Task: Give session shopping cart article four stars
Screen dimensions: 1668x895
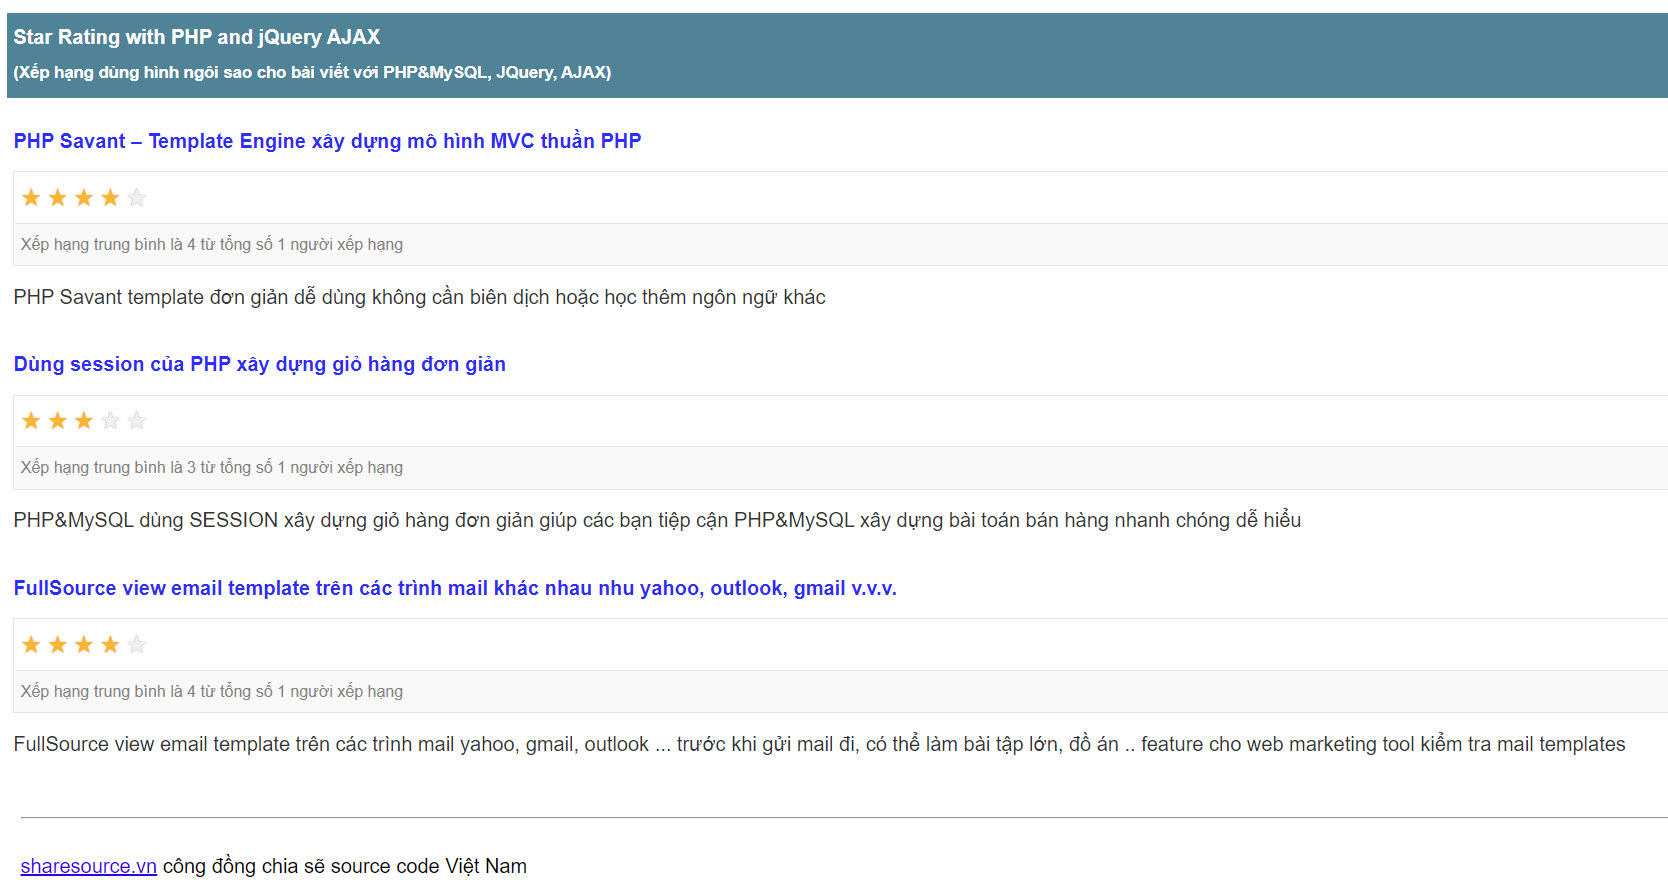Action: [x=110, y=421]
